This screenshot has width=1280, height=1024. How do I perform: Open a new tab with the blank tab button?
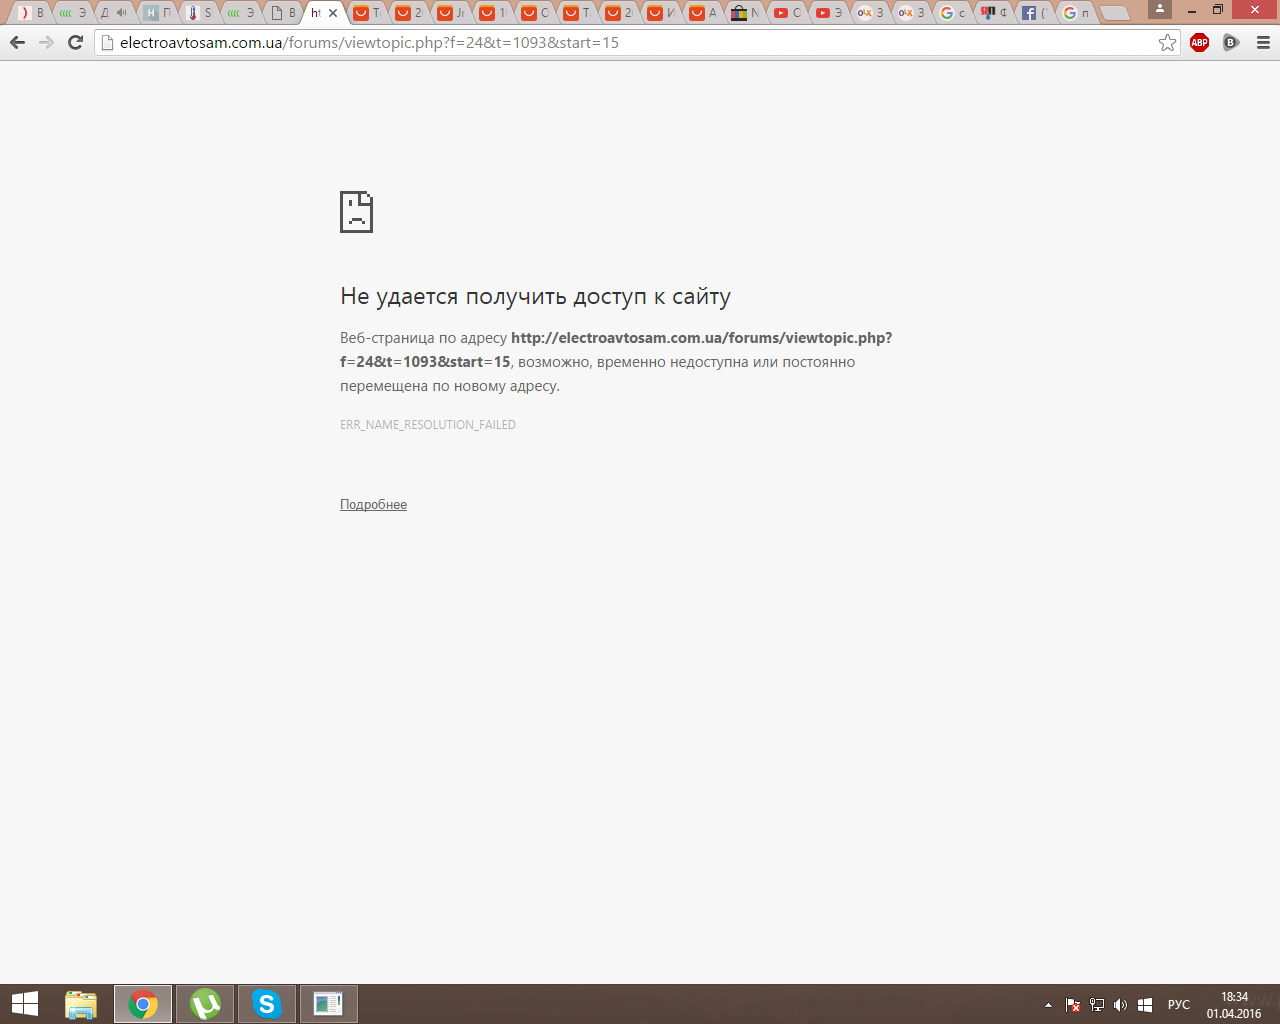tap(1114, 13)
